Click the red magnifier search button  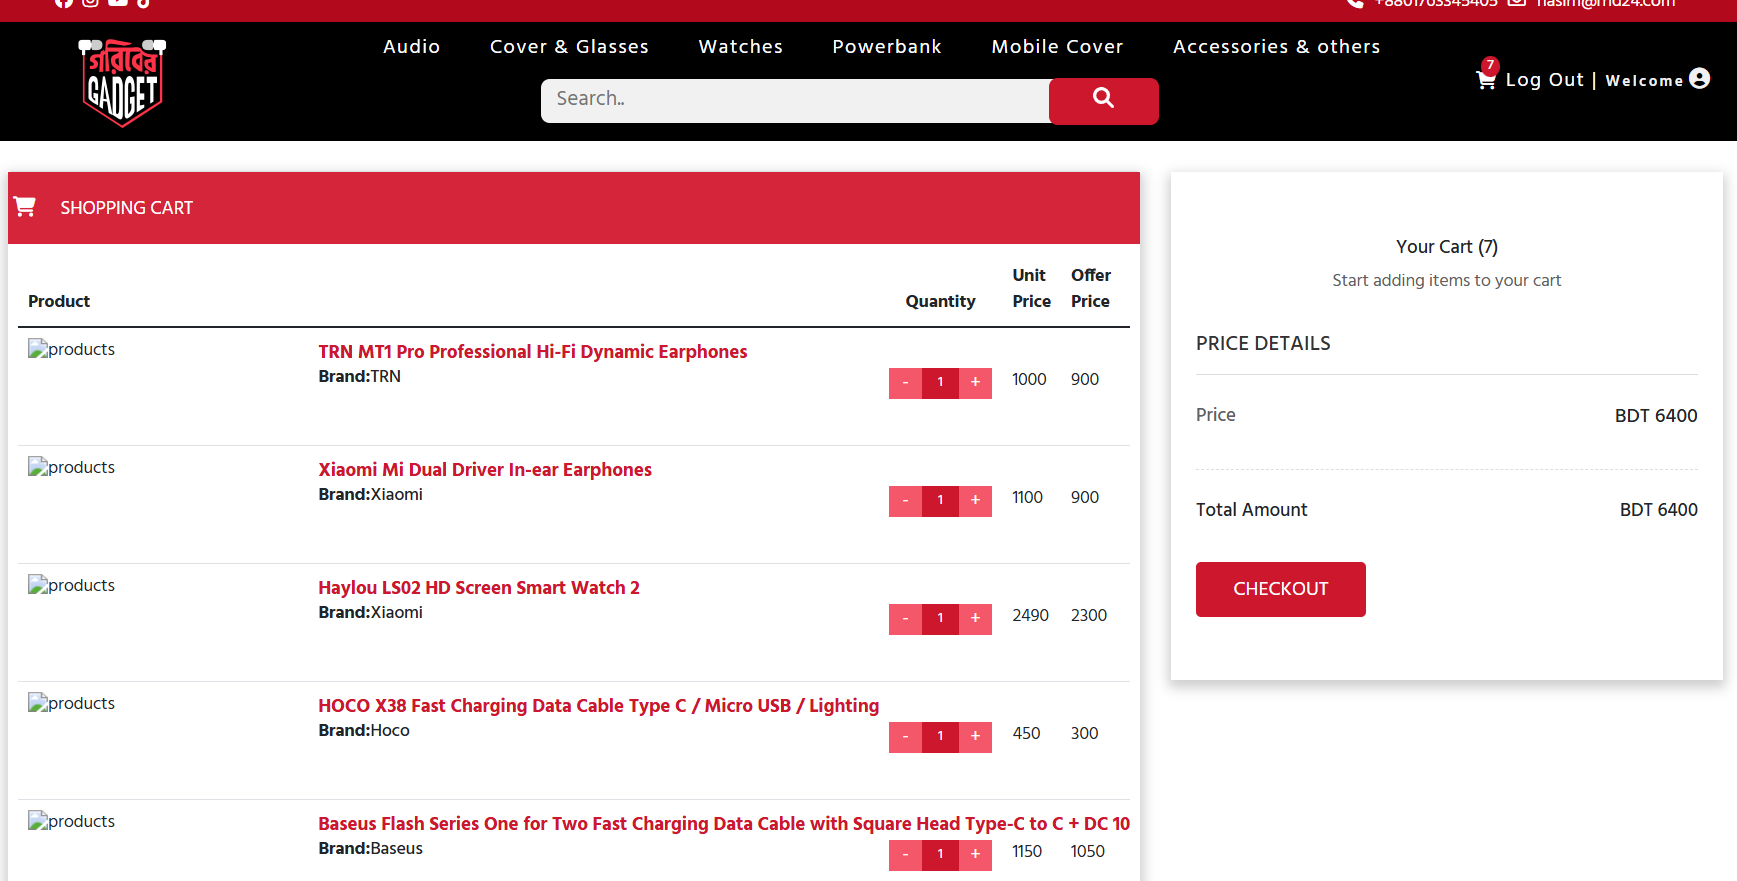tap(1104, 101)
